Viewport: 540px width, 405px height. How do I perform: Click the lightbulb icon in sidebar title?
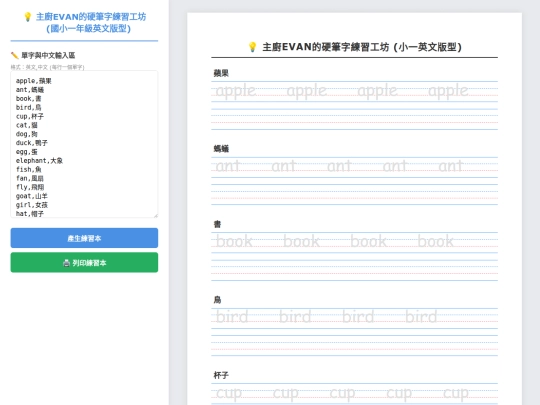coord(28,17)
